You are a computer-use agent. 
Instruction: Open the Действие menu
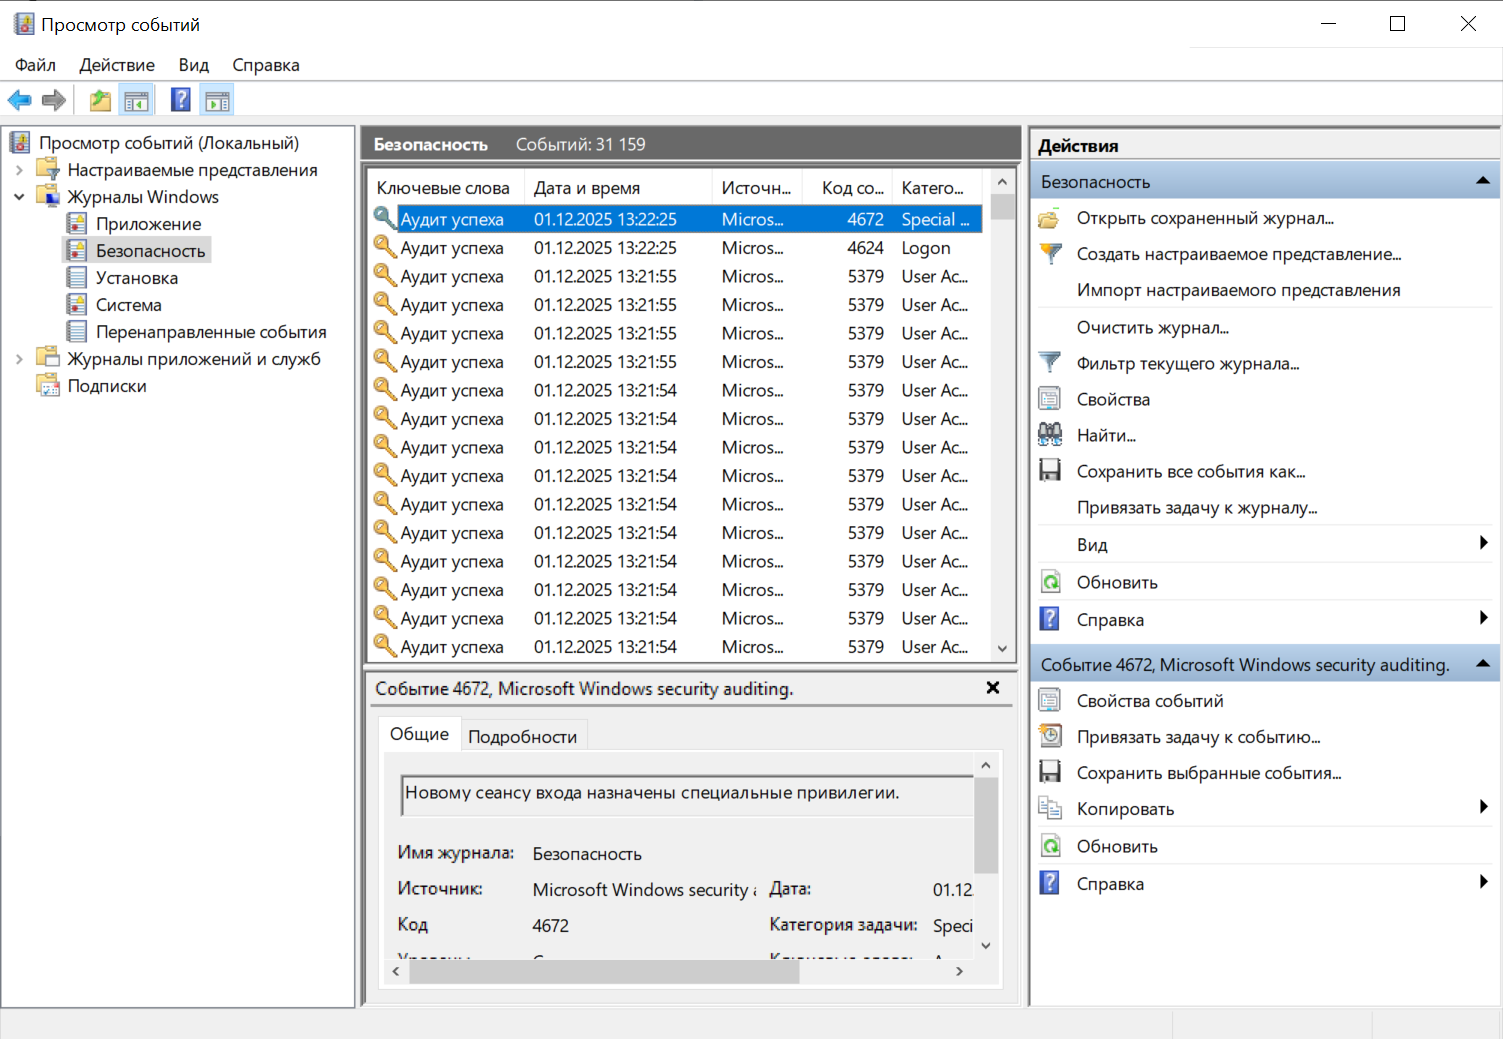117,65
